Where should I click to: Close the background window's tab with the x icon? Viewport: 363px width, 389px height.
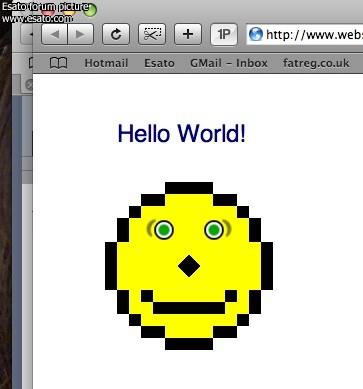[29, 85]
